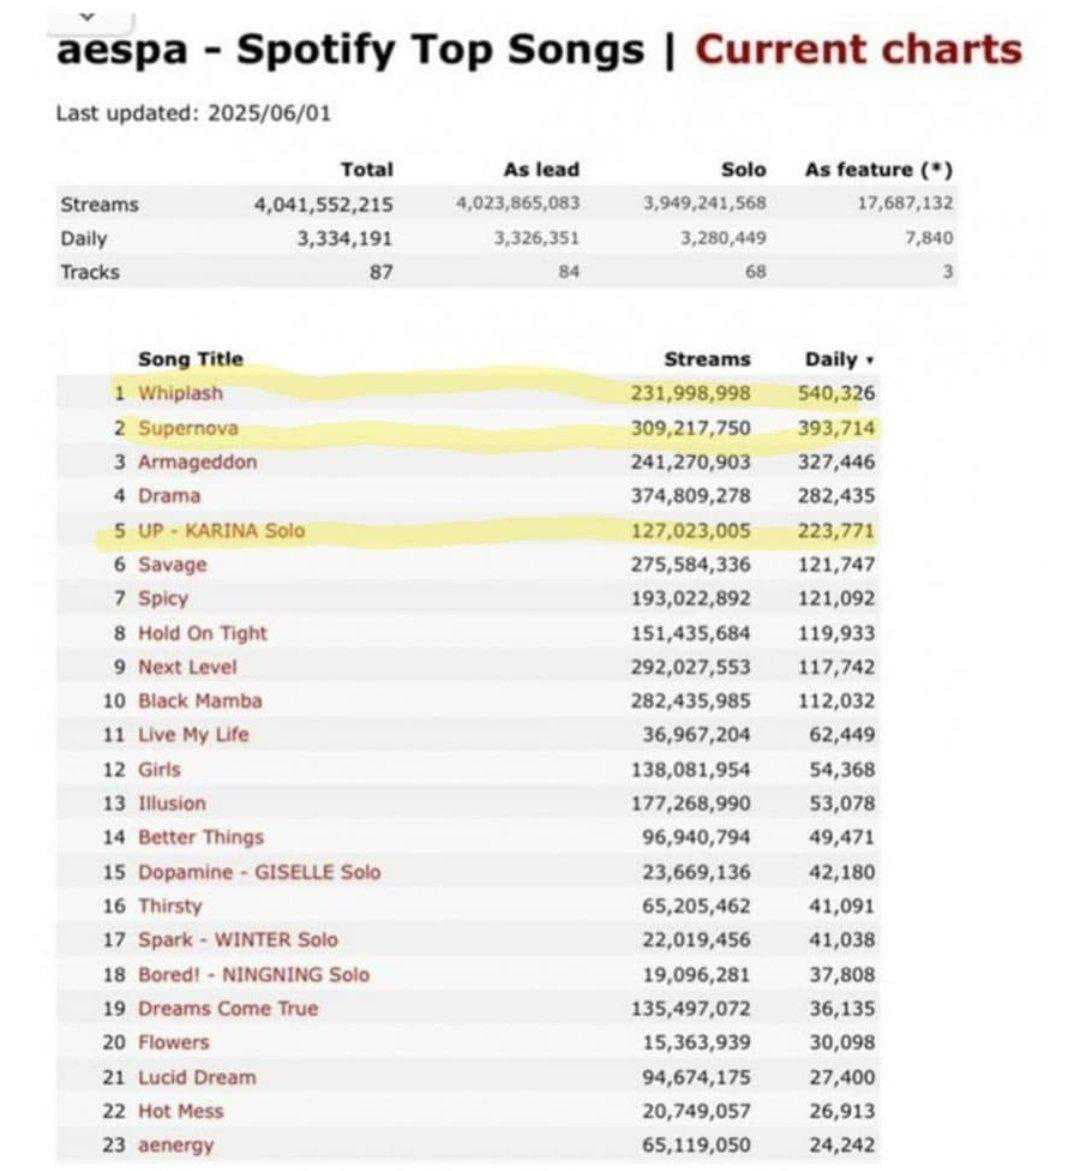Click Spark - WINTER Solo link
The width and height of the screenshot is (1080, 1171).
pyautogui.click(x=238, y=940)
